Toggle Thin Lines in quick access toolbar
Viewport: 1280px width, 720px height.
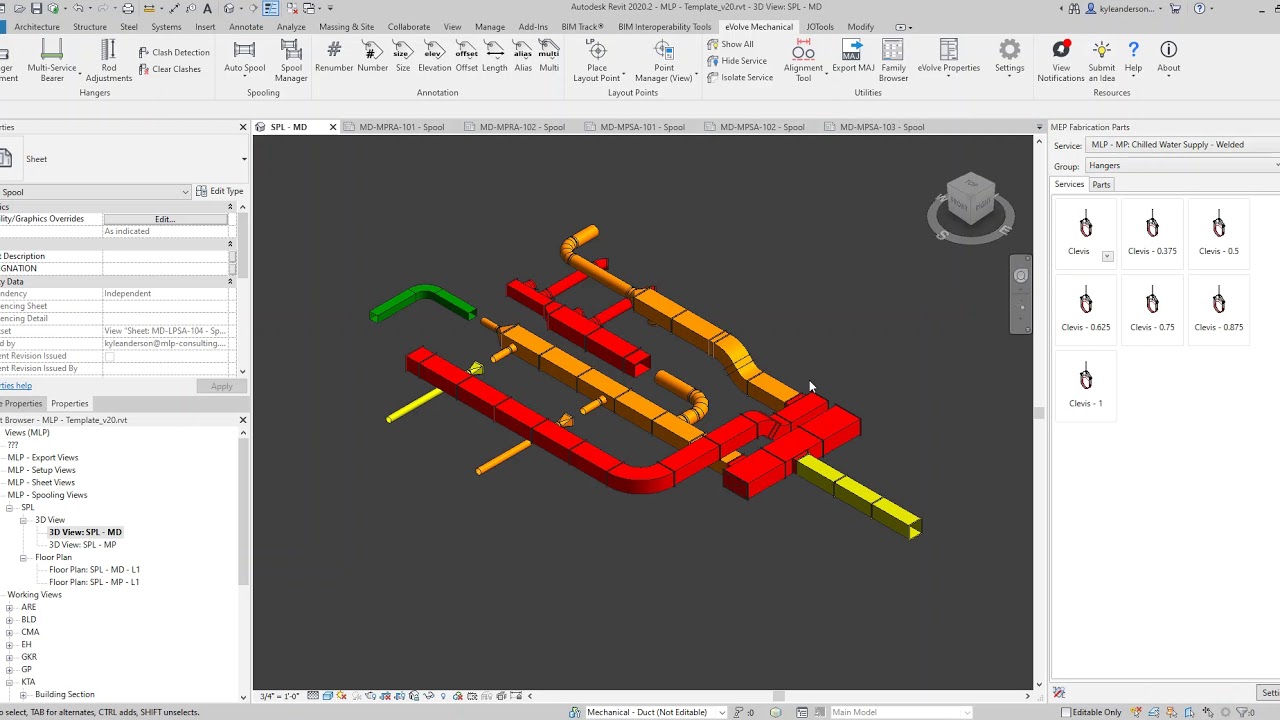pos(271,8)
